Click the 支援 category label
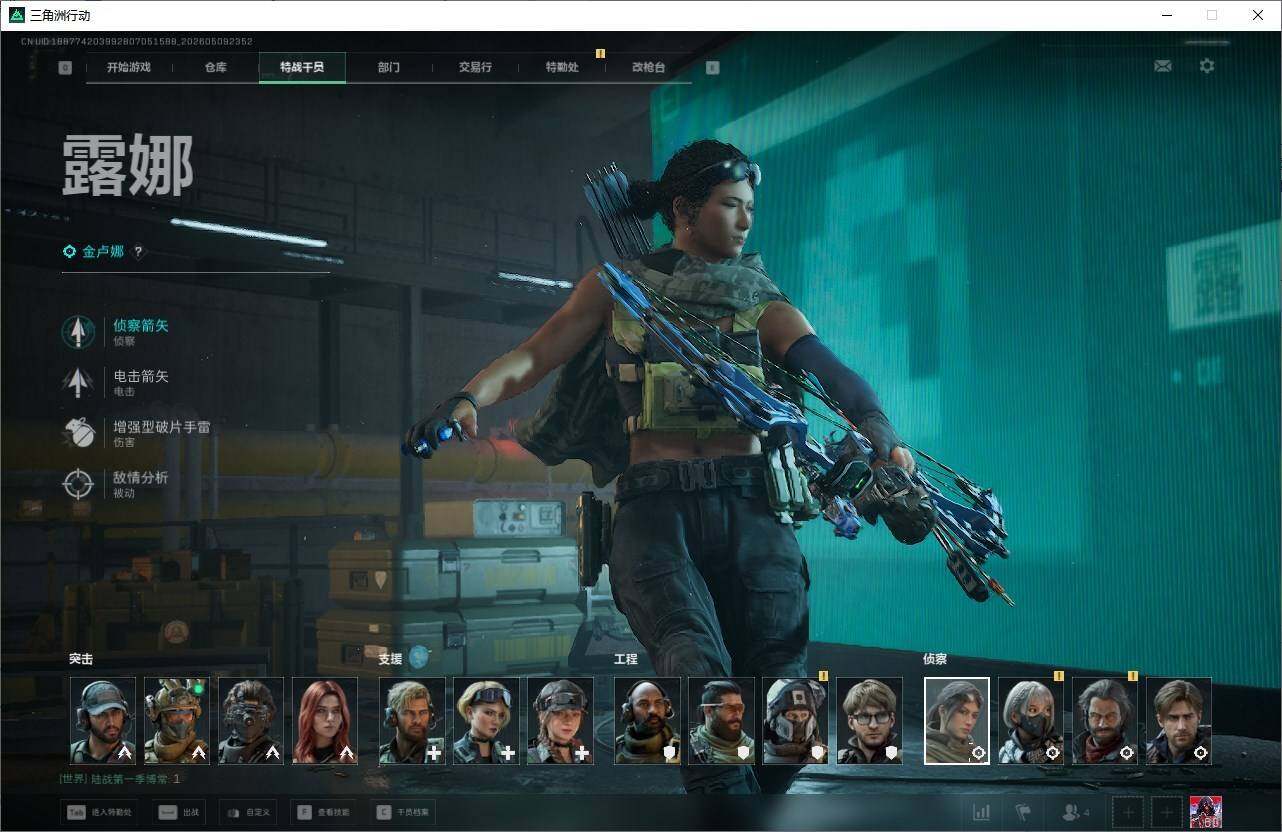This screenshot has height=832, width=1282. [390, 659]
